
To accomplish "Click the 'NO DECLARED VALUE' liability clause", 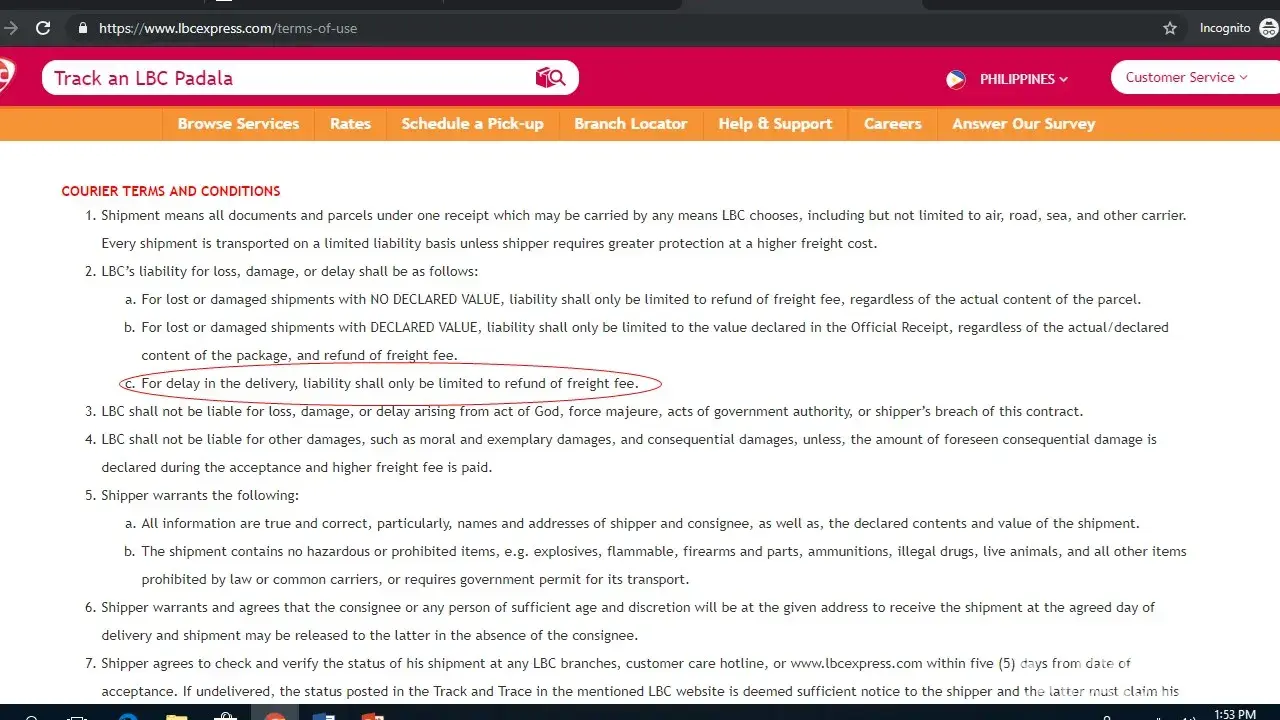I will coord(641,299).
